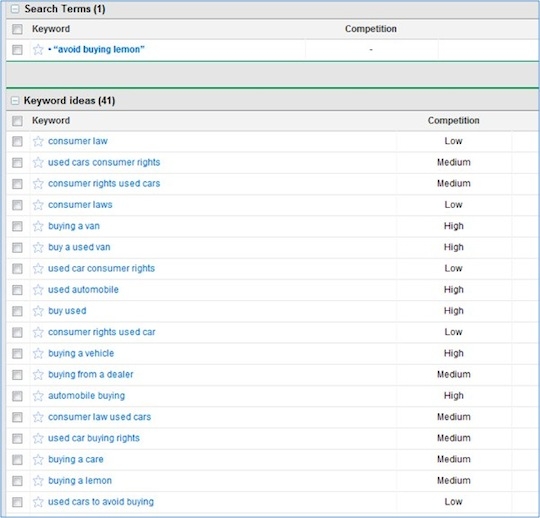
Task: Open the buy used keyword link
Action: pos(67,311)
